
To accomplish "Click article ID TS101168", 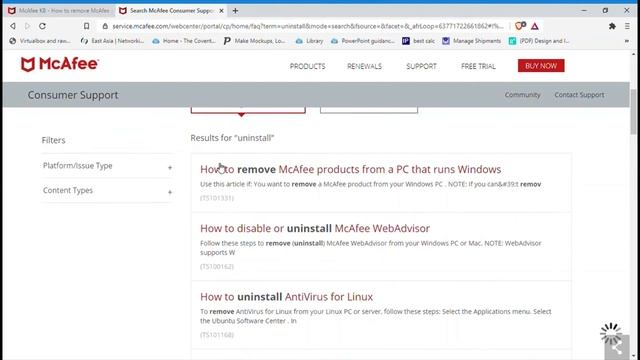I will click(217, 335).
